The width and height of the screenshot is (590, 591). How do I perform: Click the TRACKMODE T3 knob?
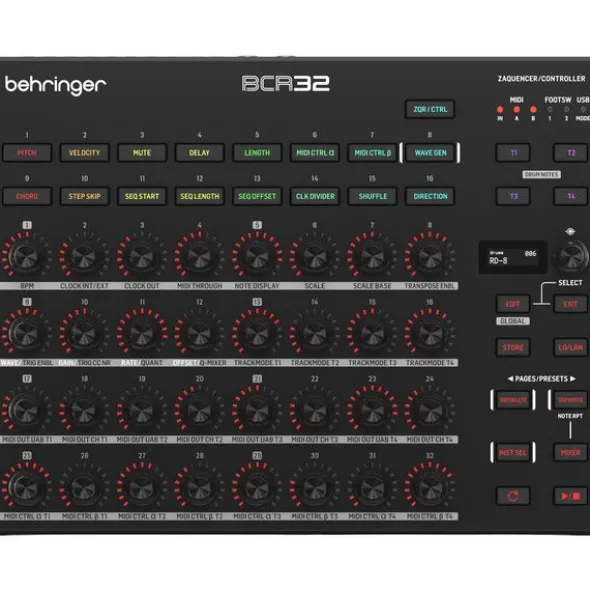[x=372, y=334]
